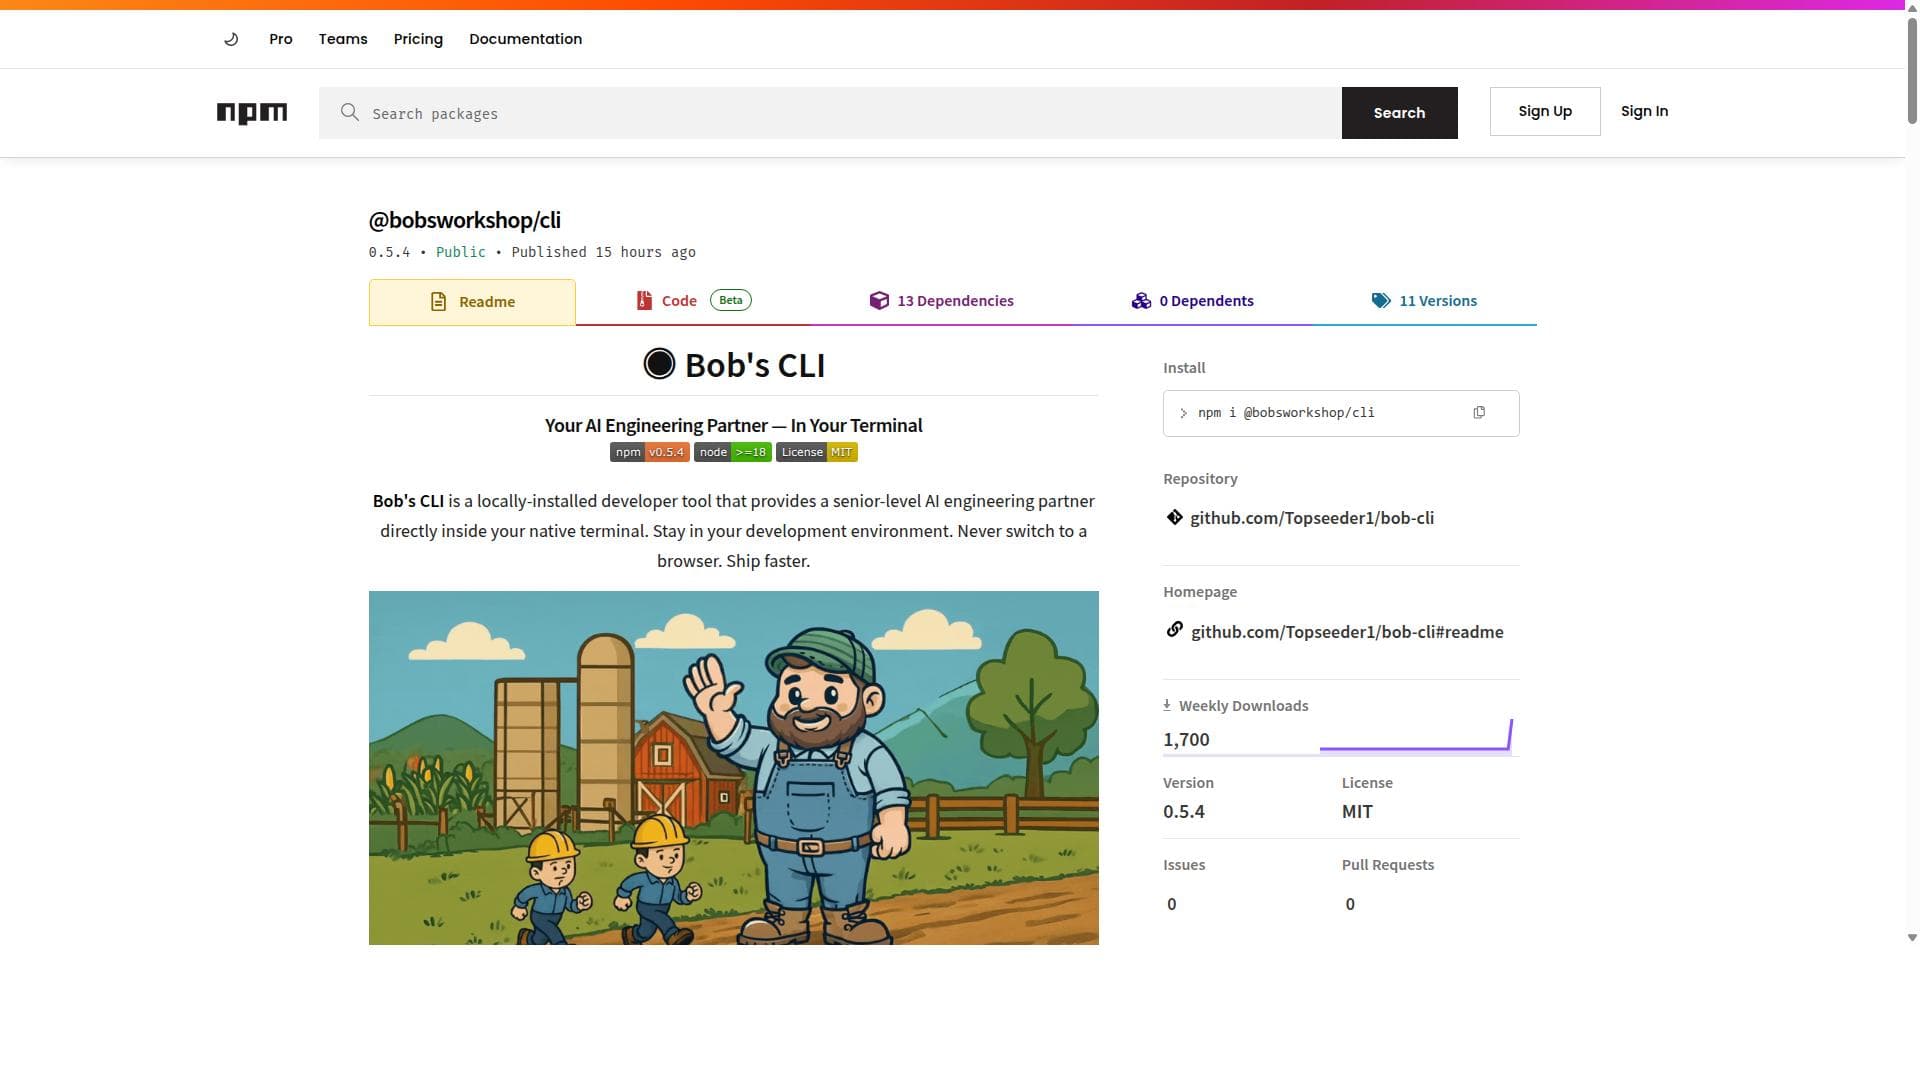Click the Versions tags icon
This screenshot has width=1920, height=1080.
click(1381, 301)
